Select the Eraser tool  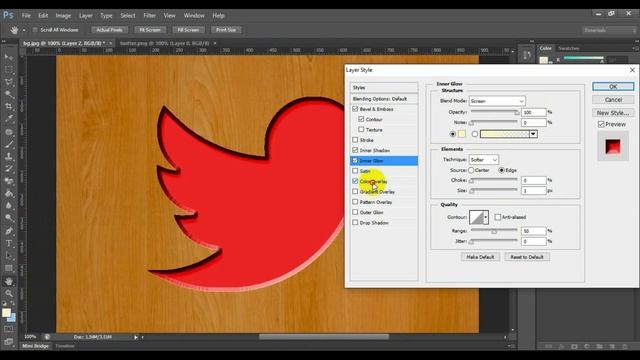[x=9, y=181]
